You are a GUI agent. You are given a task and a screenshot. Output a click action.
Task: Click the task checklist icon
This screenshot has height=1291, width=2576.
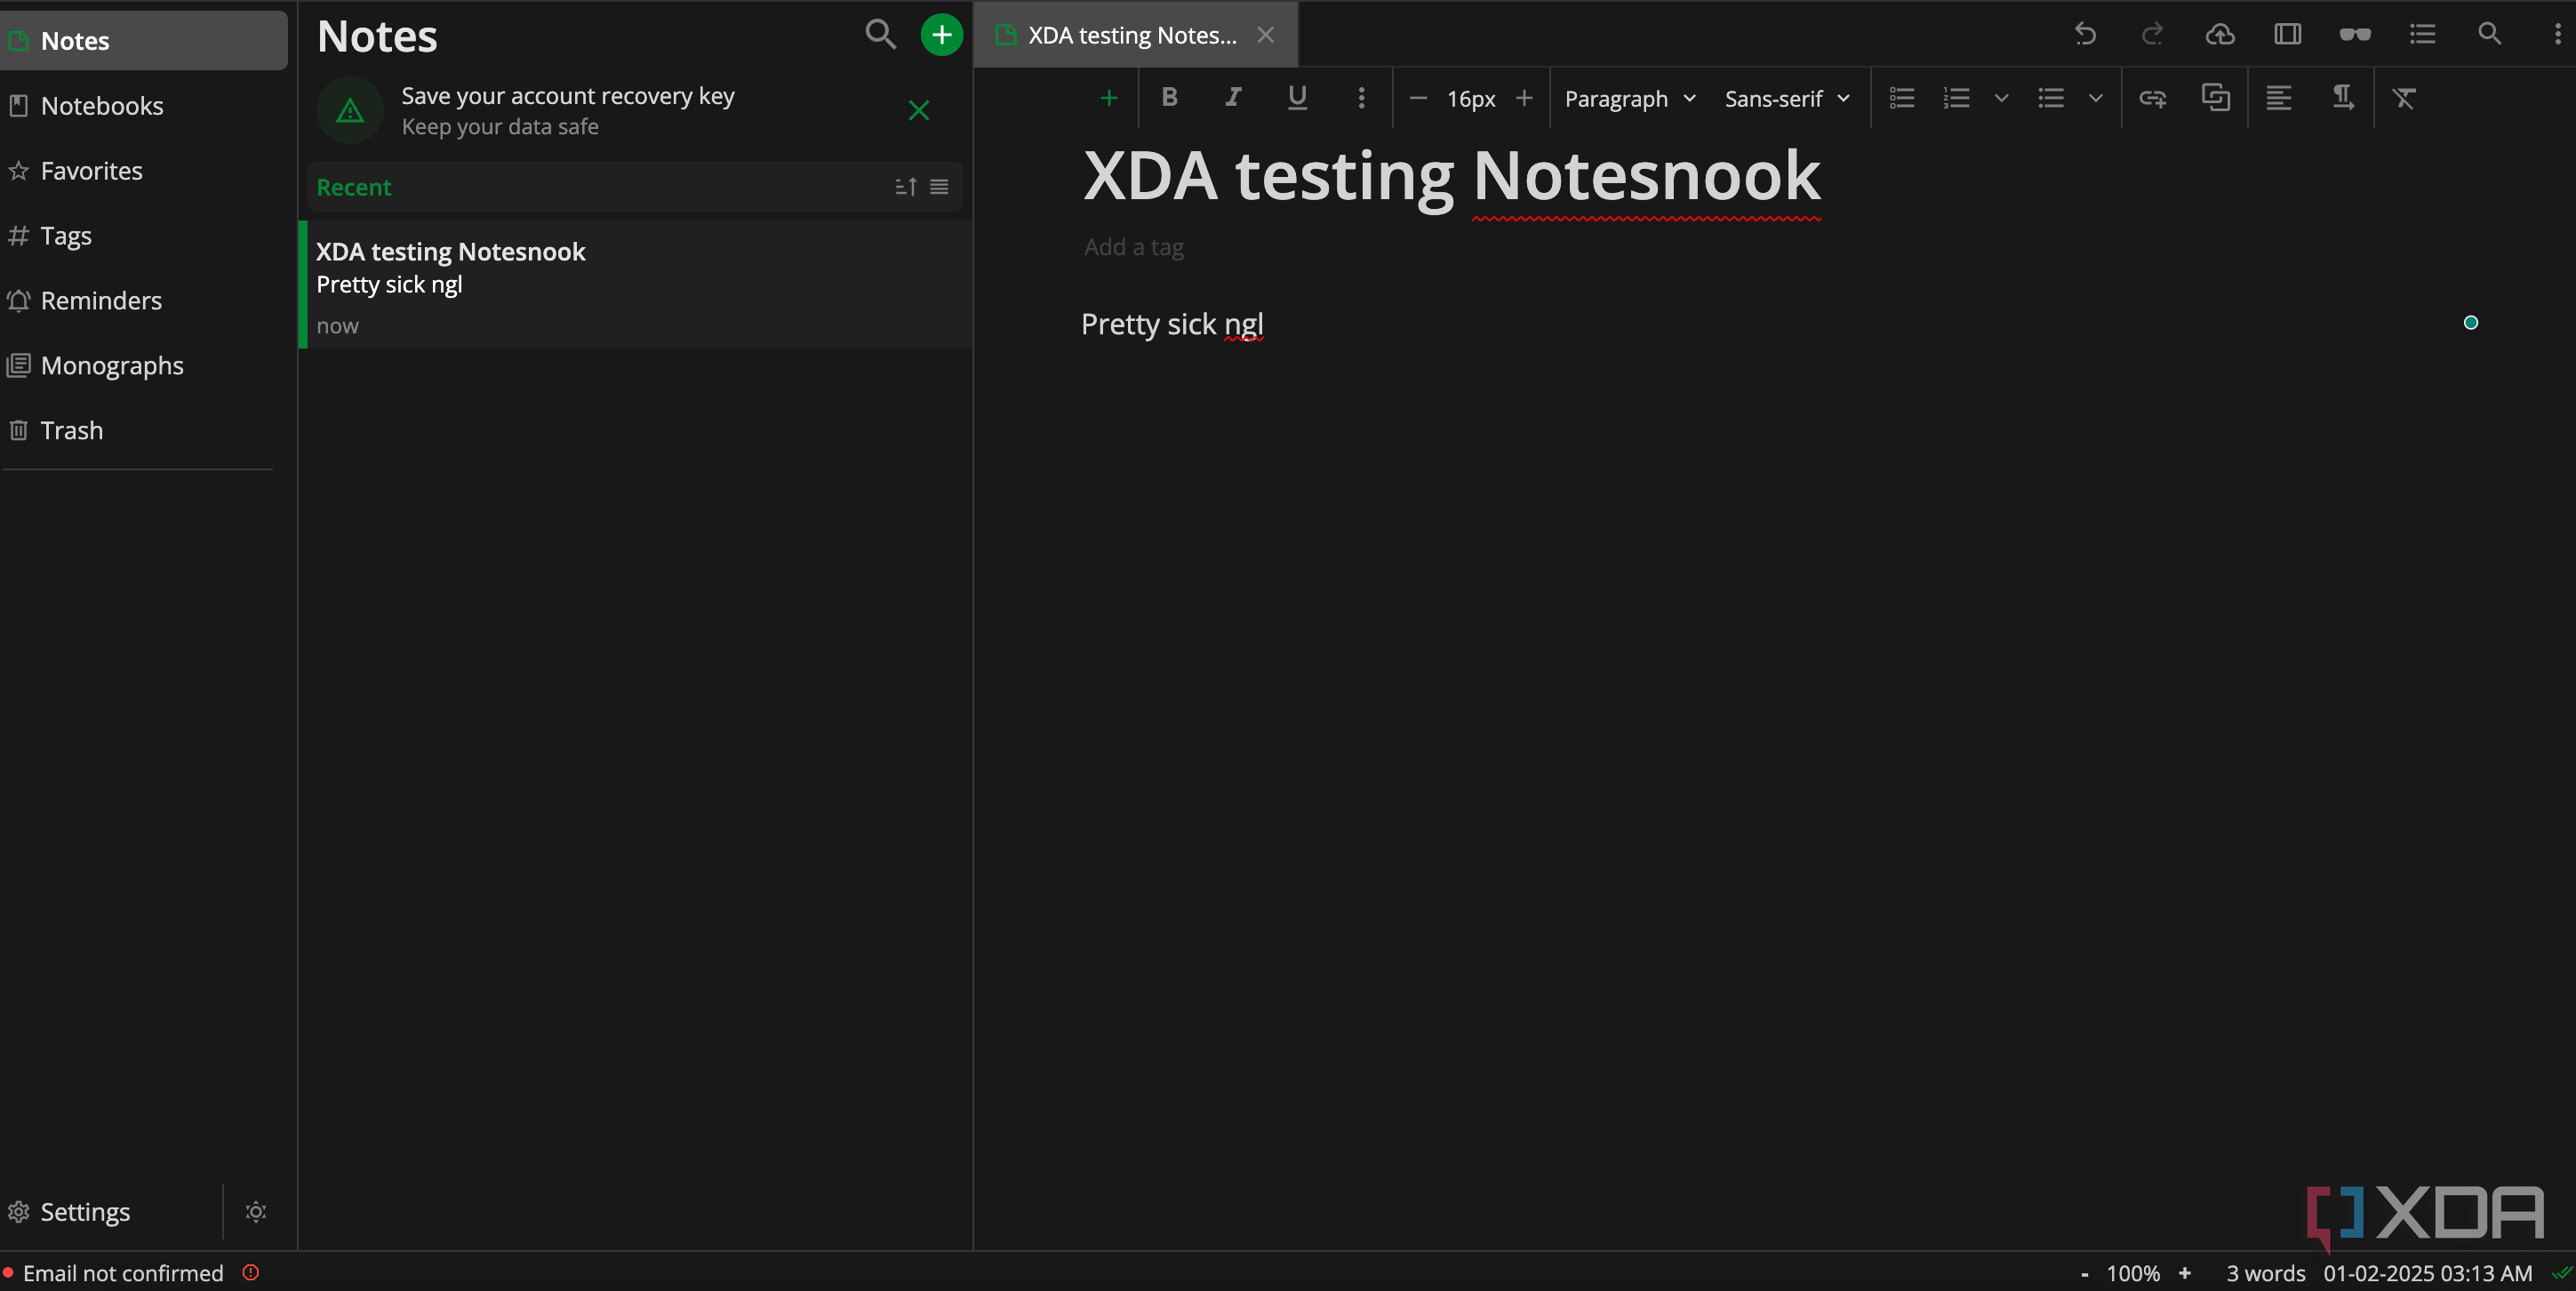click(1902, 98)
